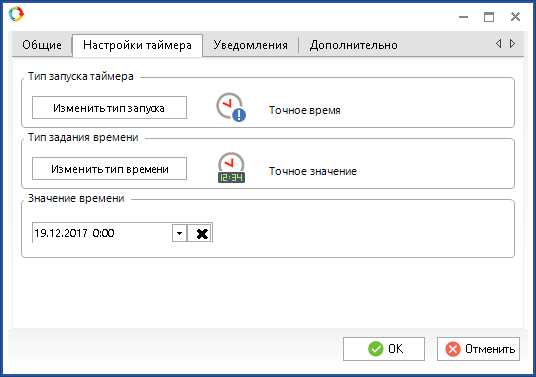Image resolution: width=536 pixels, height=377 pixels.
Task: Select the Дополнительно tab
Action: [x=353, y=45]
